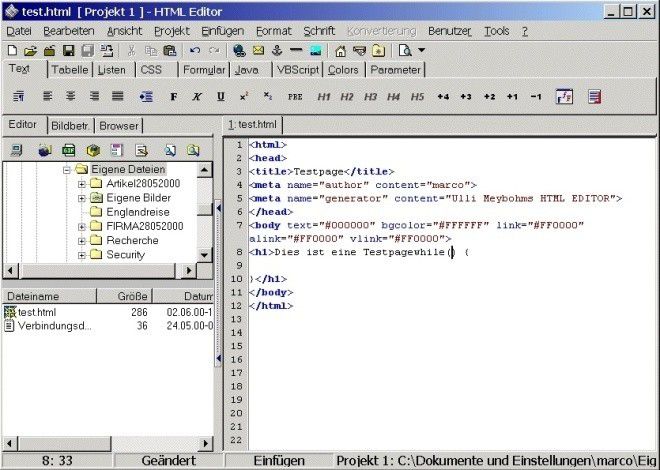Open the Einfügen menu
This screenshot has height=470, width=660.
pyautogui.click(x=222, y=31)
